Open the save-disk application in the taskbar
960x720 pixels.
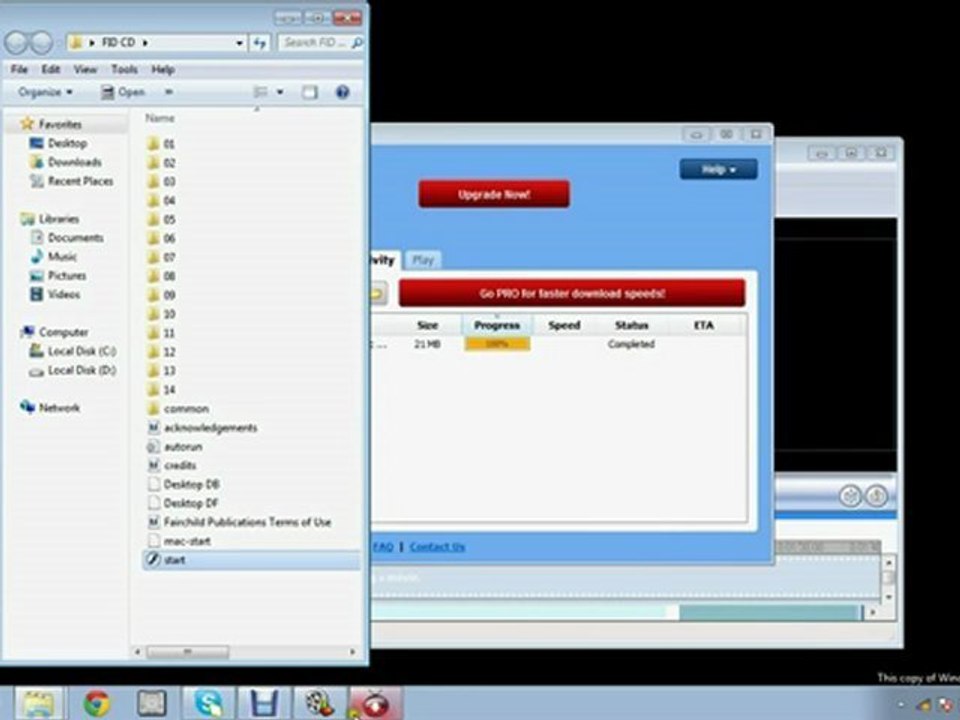pyautogui.click(x=263, y=703)
